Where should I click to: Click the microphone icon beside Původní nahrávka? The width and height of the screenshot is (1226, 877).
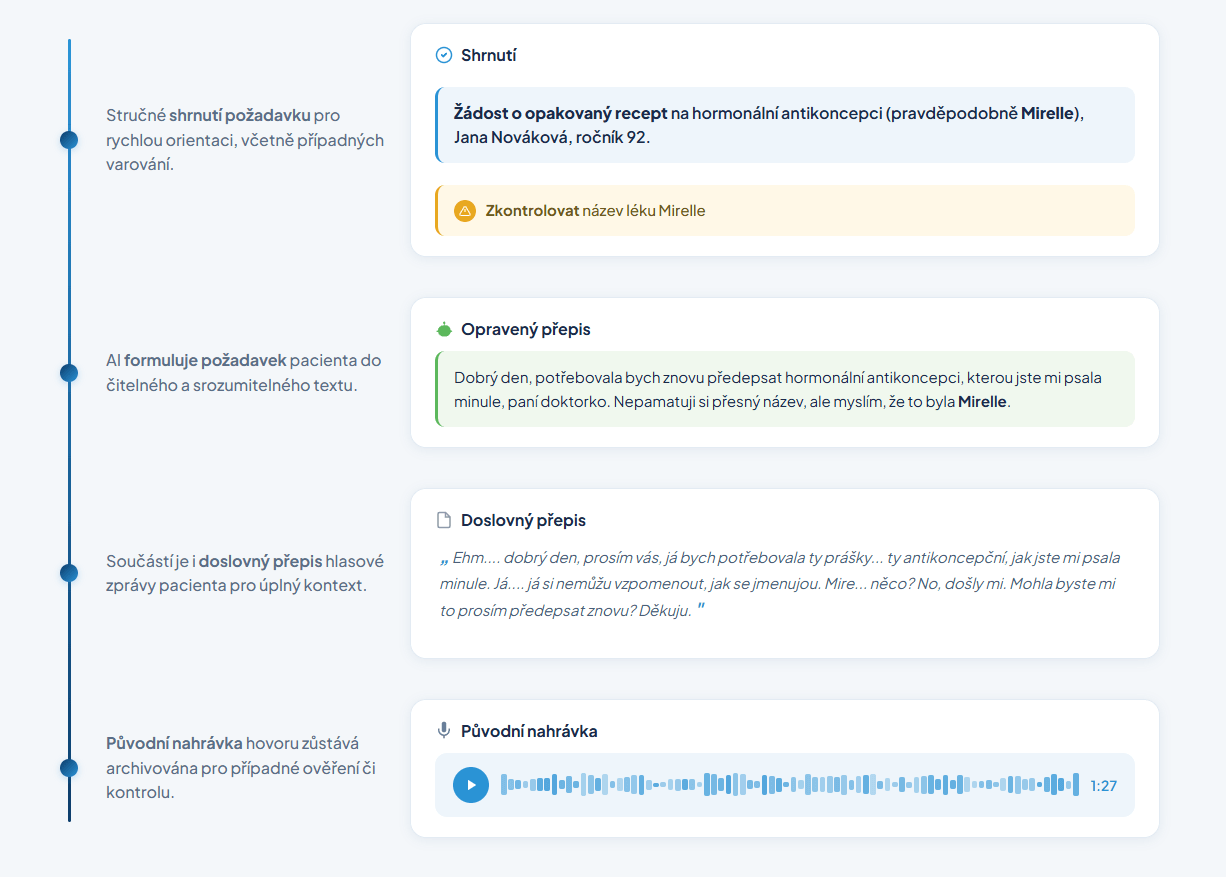pyautogui.click(x=444, y=731)
